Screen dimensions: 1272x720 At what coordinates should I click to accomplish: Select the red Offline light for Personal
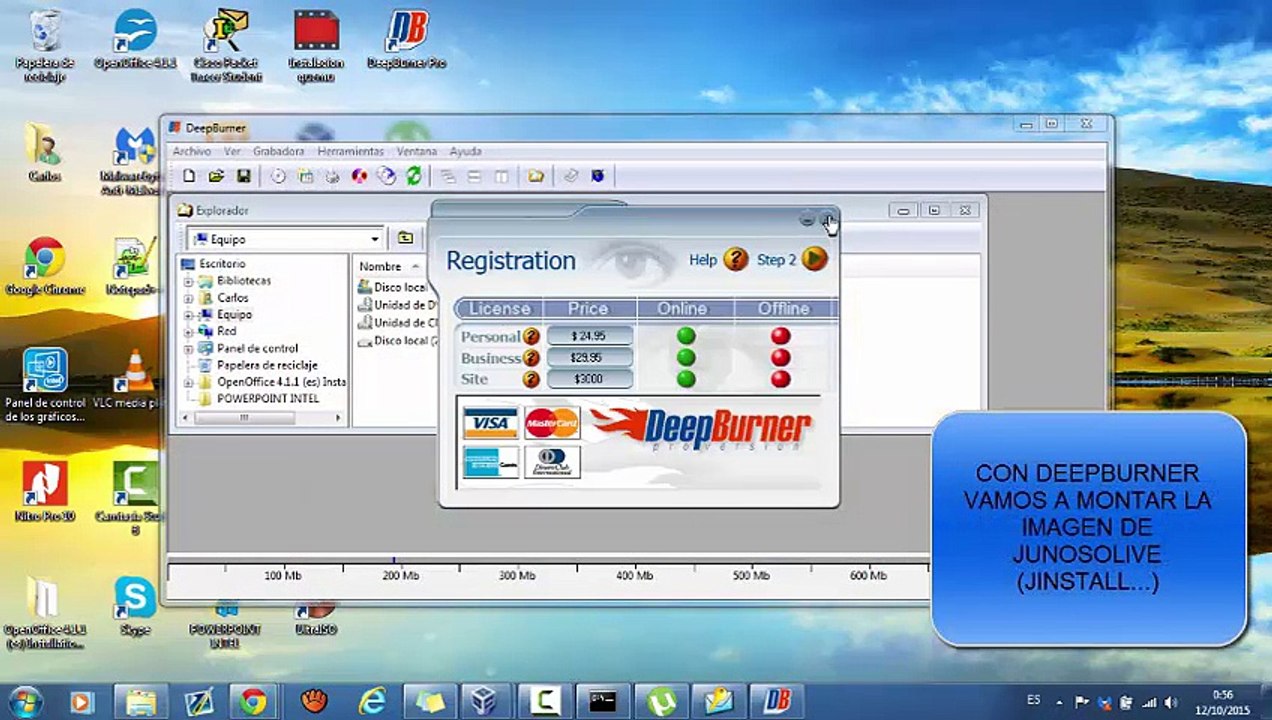[781, 336]
